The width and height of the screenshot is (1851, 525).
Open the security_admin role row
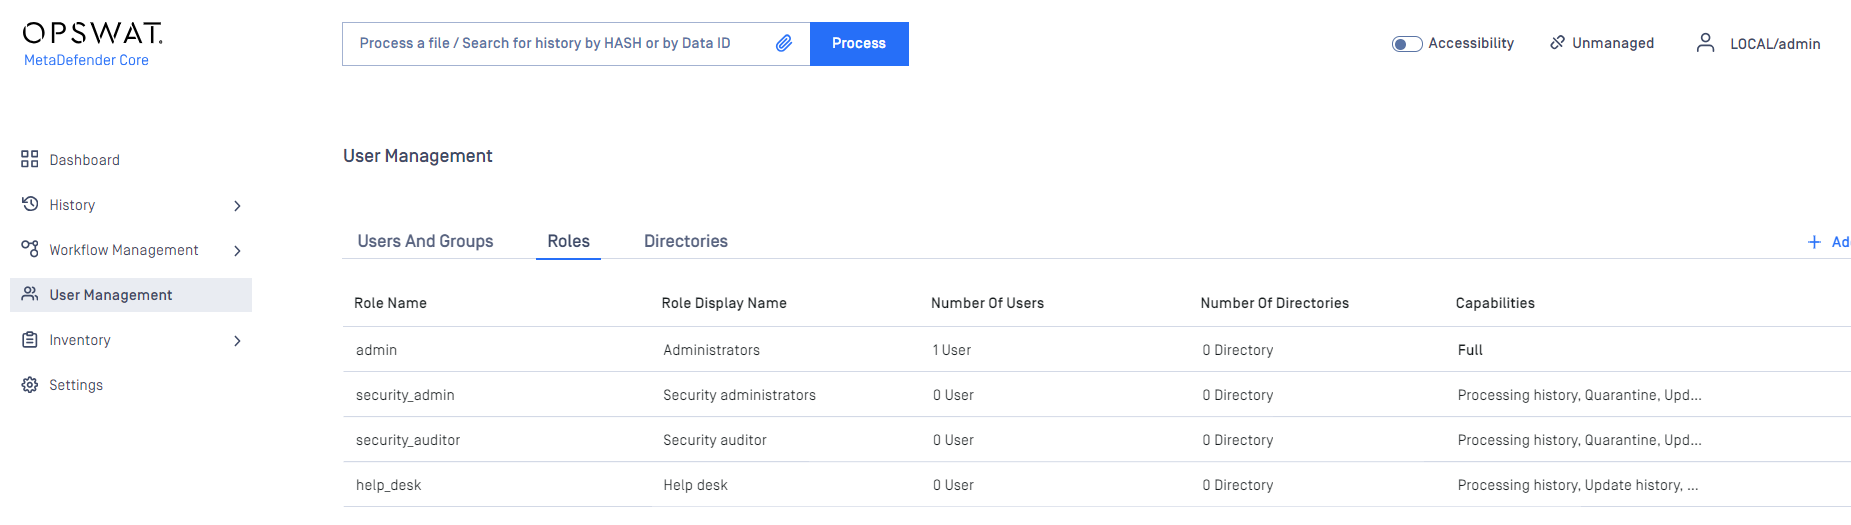click(1096, 395)
